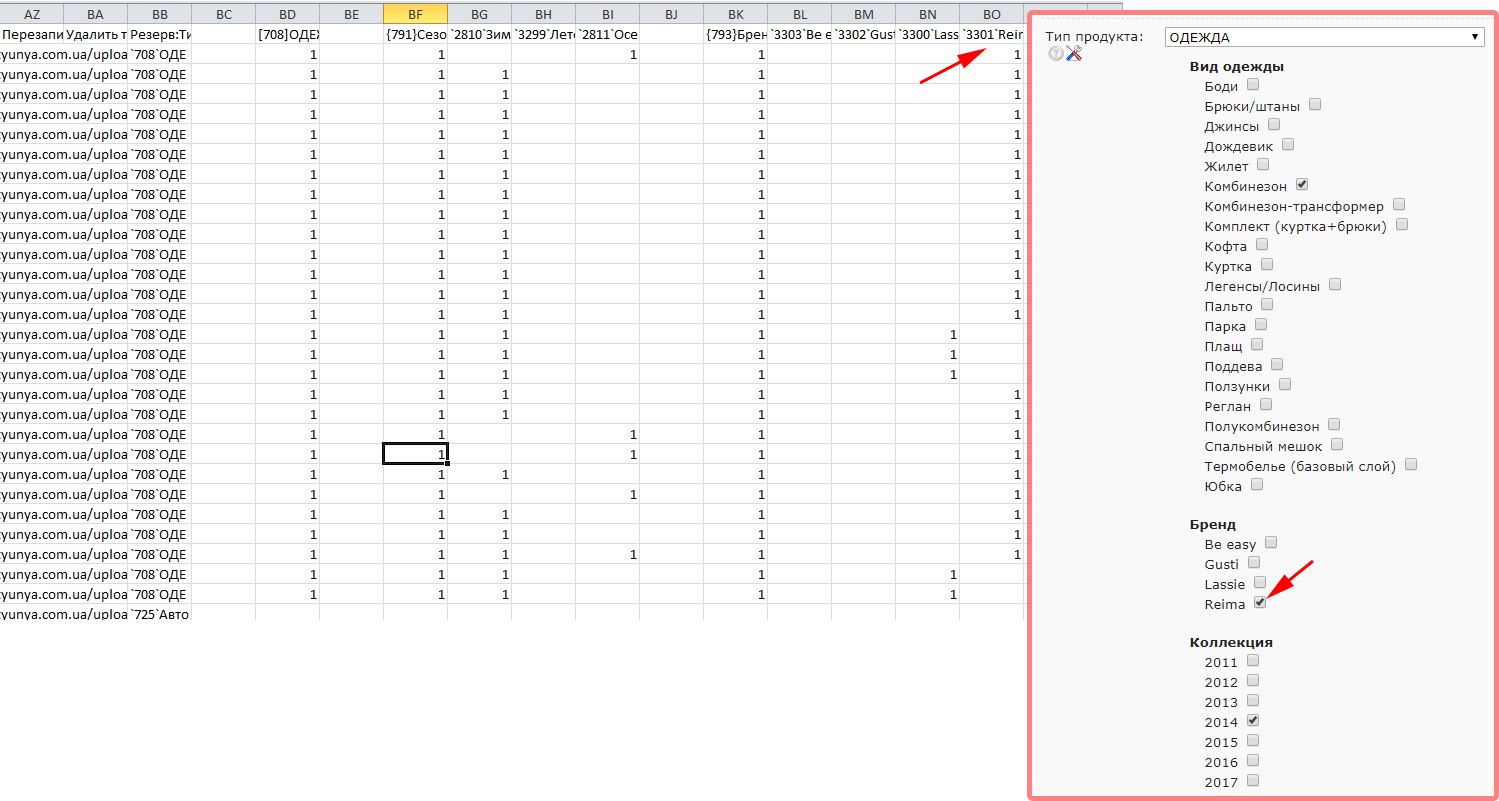This screenshot has width=1499, height=801.
Task: Tick the Спальный мешок checkbox
Action: point(1337,445)
